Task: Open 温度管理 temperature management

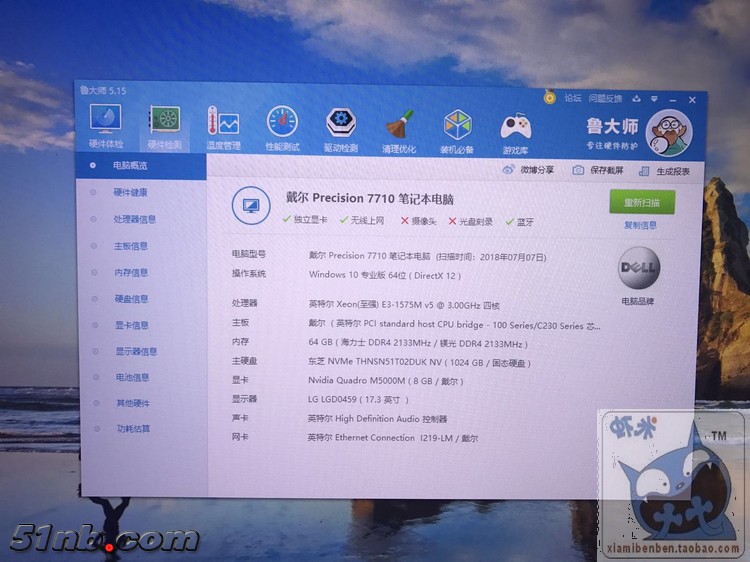Action: (223, 127)
